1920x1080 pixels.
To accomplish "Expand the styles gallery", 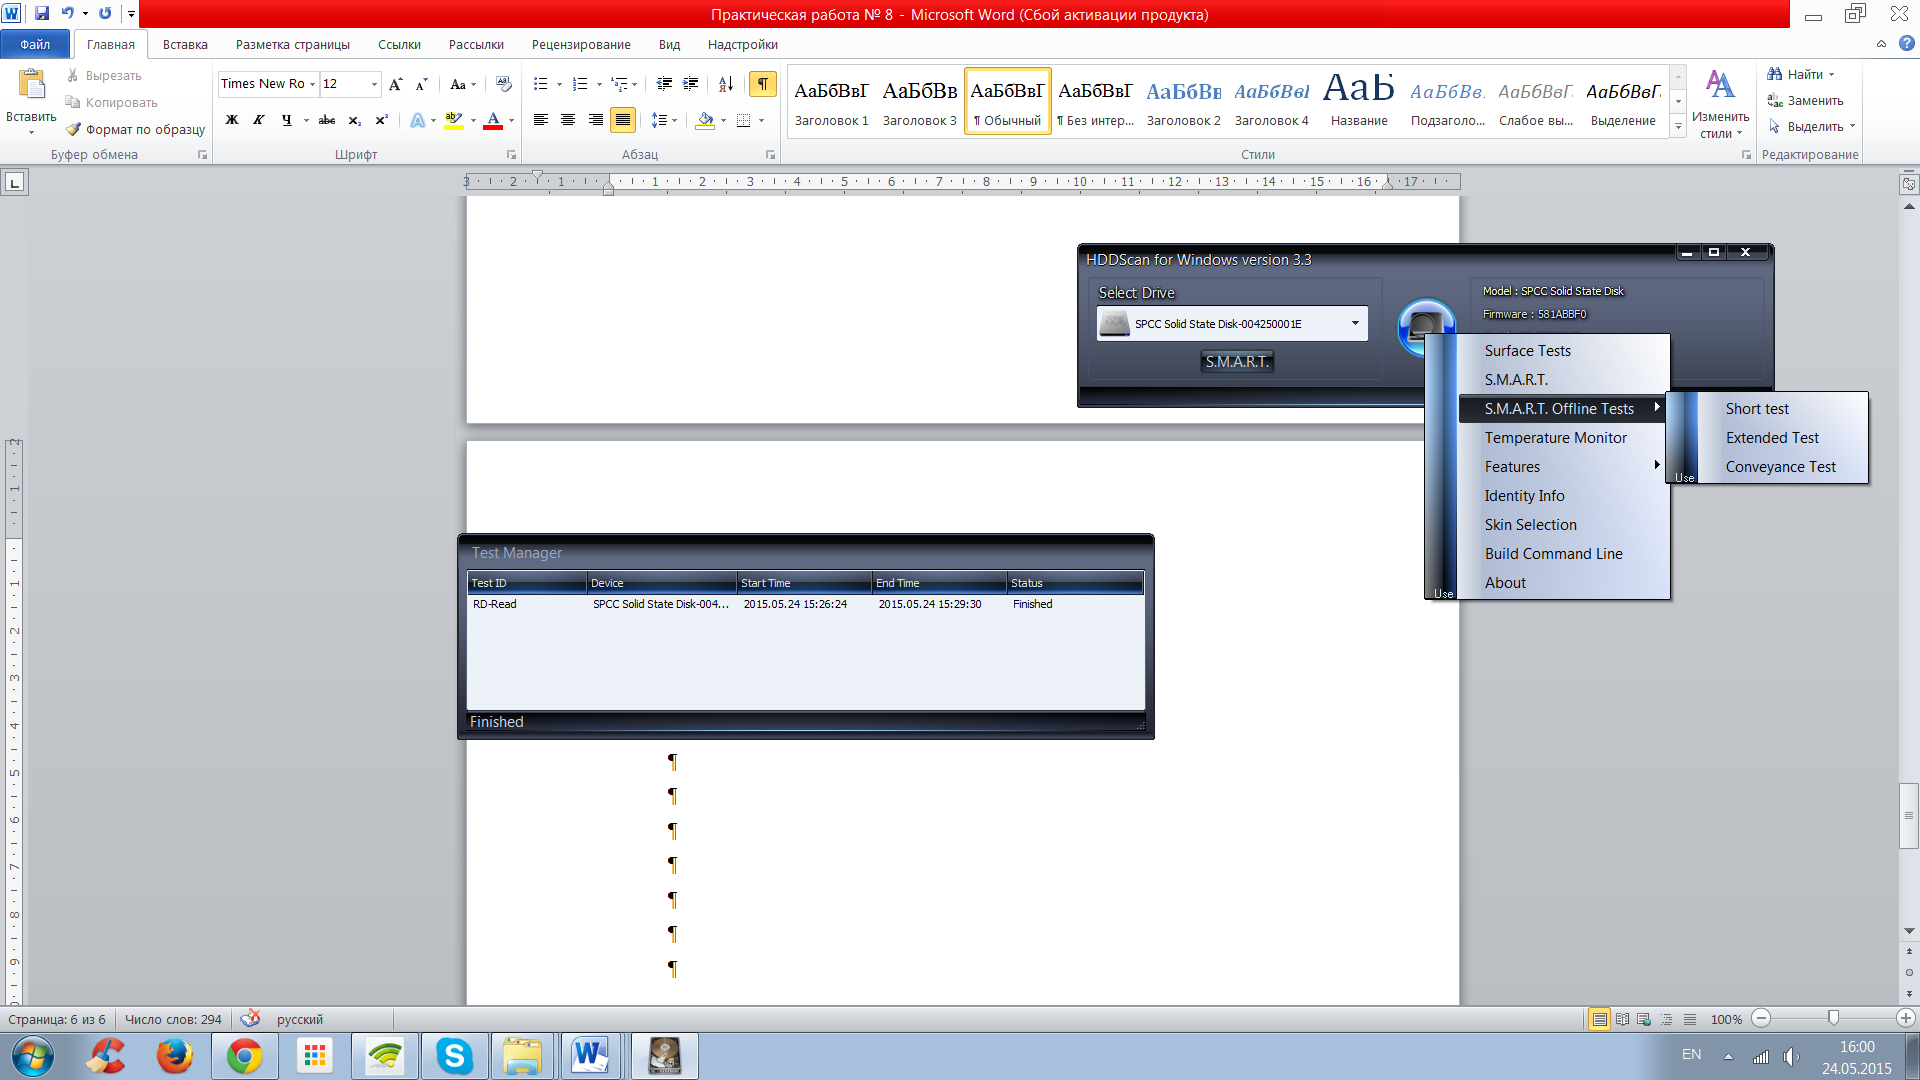I will [x=1678, y=128].
